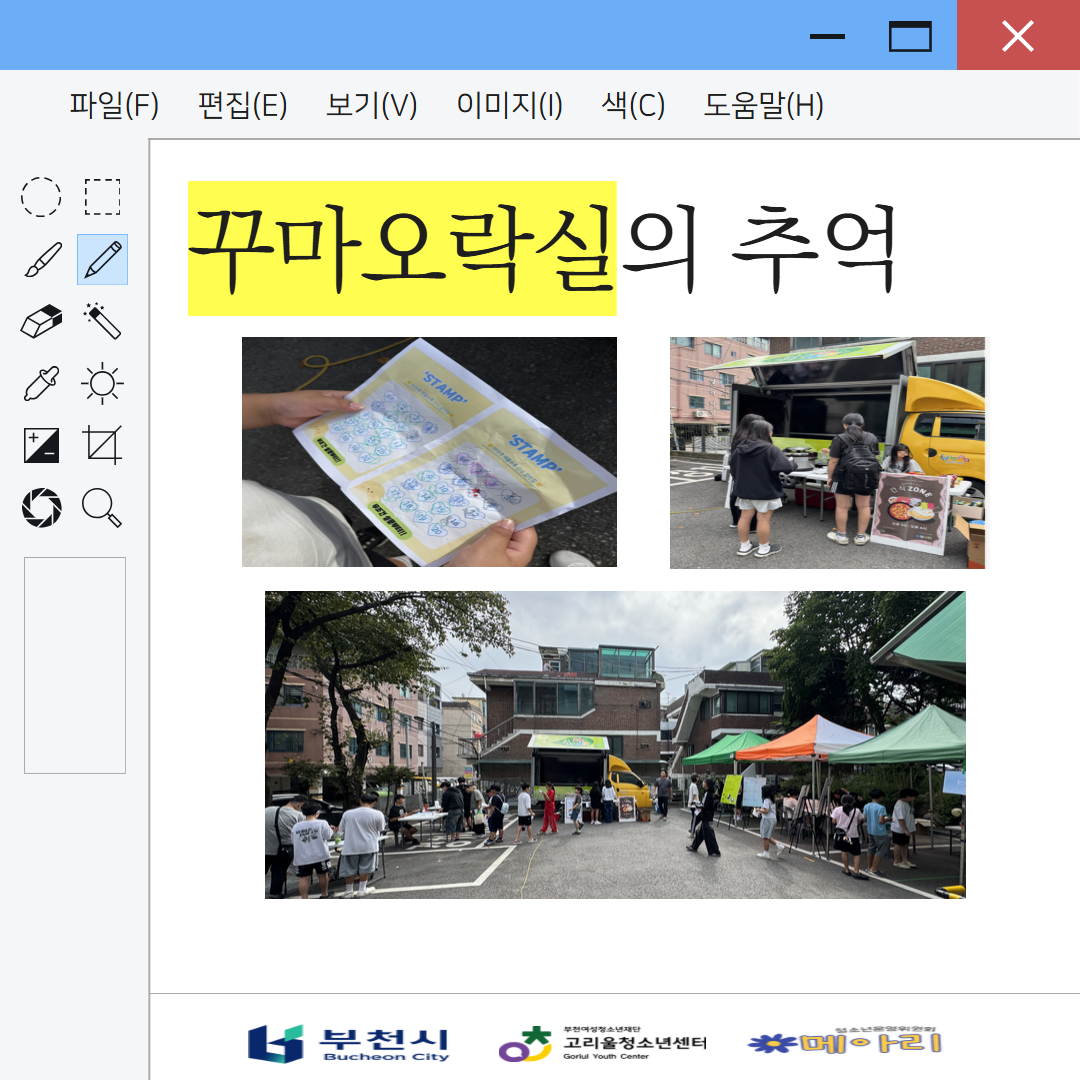Screen dimensions: 1080x1080
Task: Click the empty tool options box in sidebar
Action: click(75, 665)
